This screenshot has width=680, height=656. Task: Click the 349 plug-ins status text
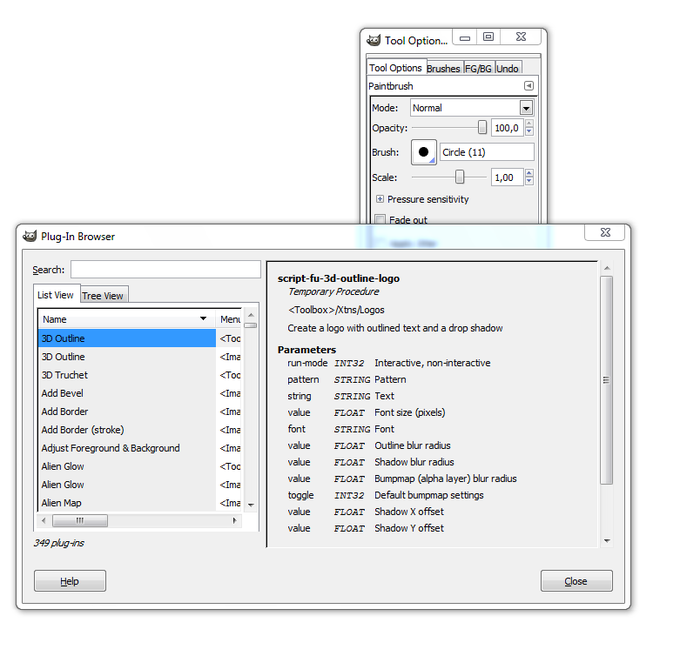[x=59, y=543]
